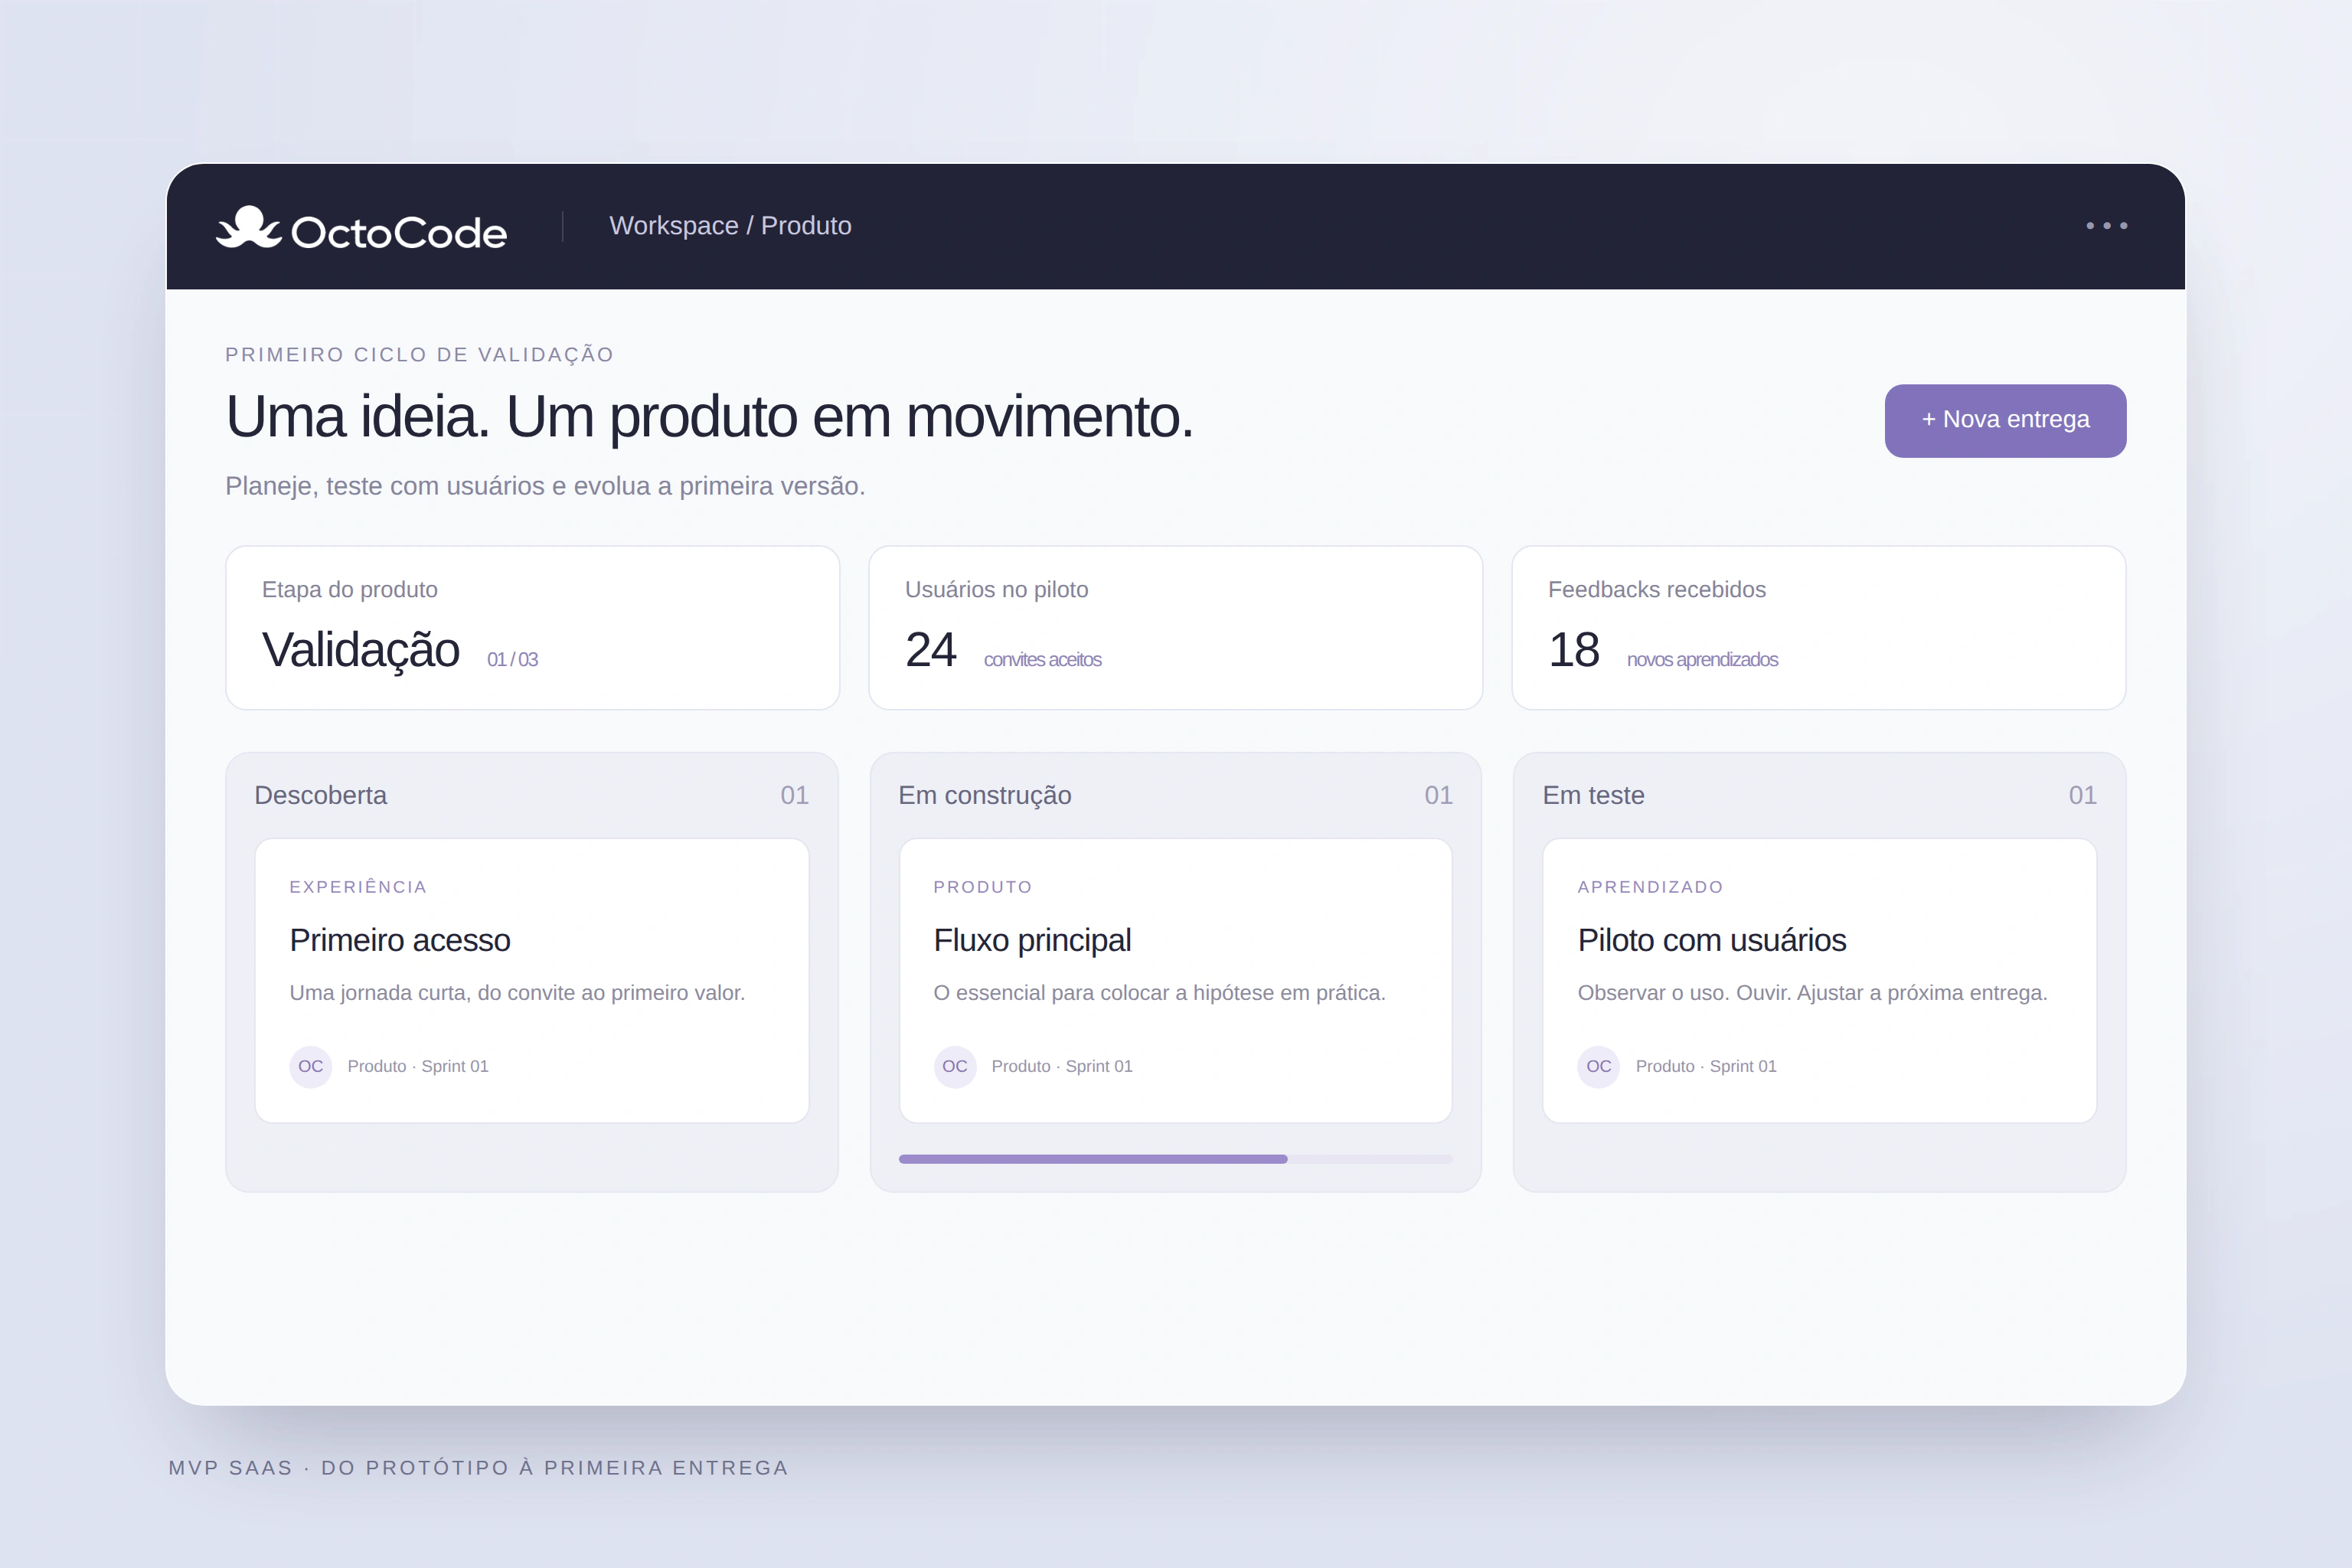Viewport: 2352px width, 1568px height.
Task: Open the Usuários no piloto stat card
Action: (1175, 627)
